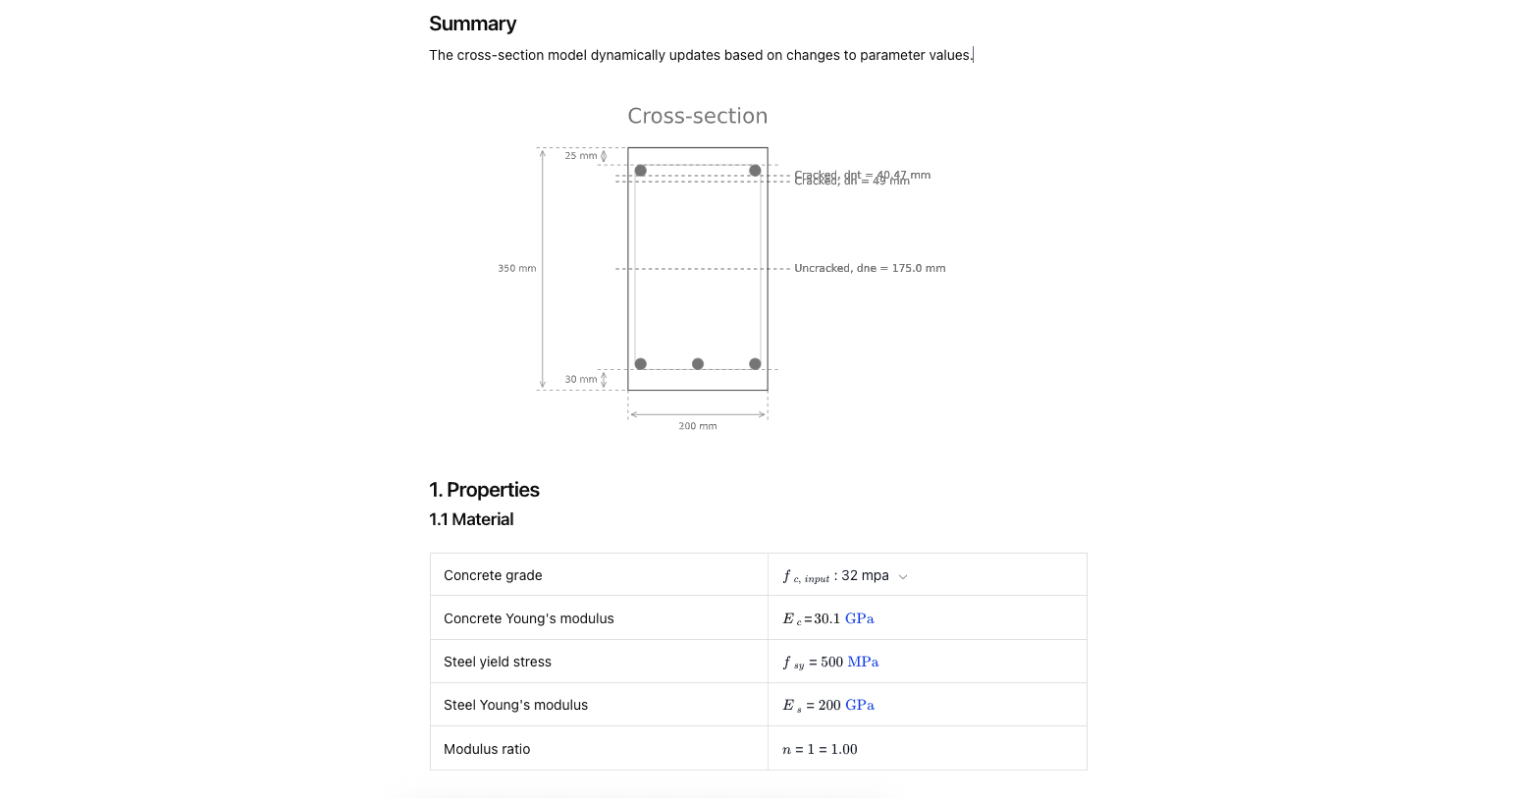Select the top-left rebar dot in the cross-section
This screenshot has height=798, width=1520.
(x=640, y=170)
